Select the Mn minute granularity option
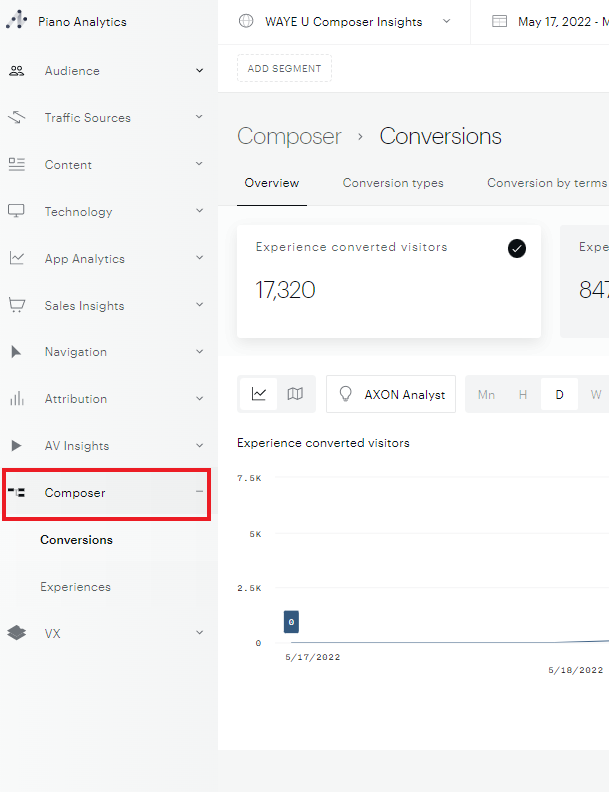The width and height of the screenshot is (609, 792). (x=486, y=395)
